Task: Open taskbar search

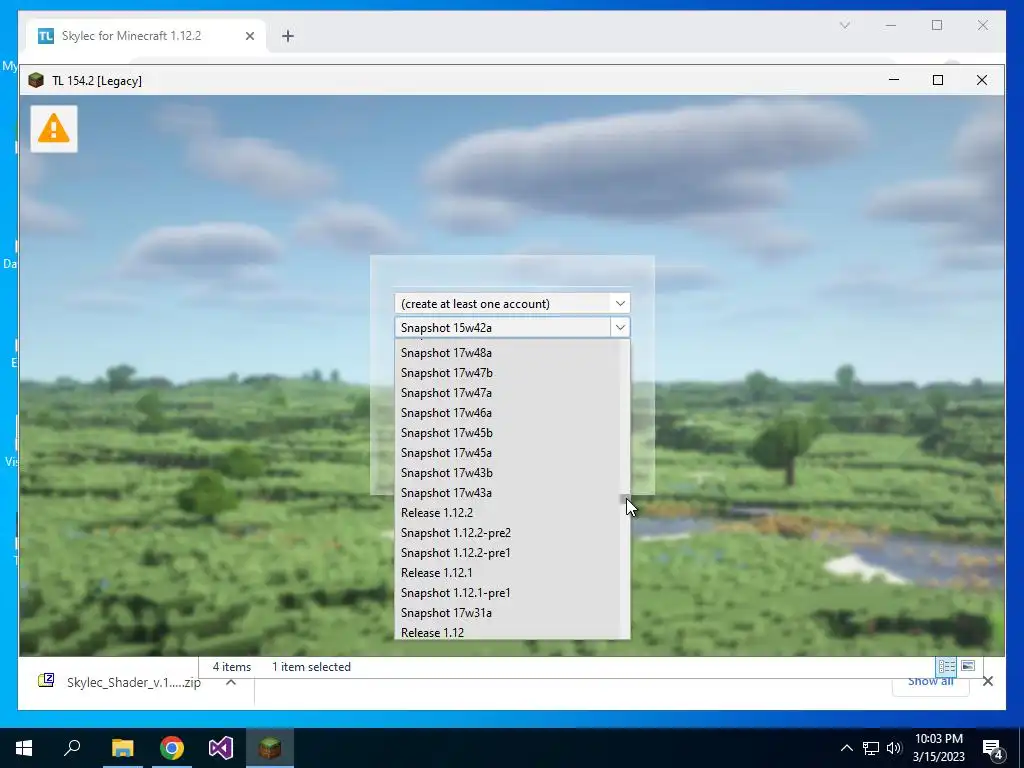Action: [x=72, y=748]
